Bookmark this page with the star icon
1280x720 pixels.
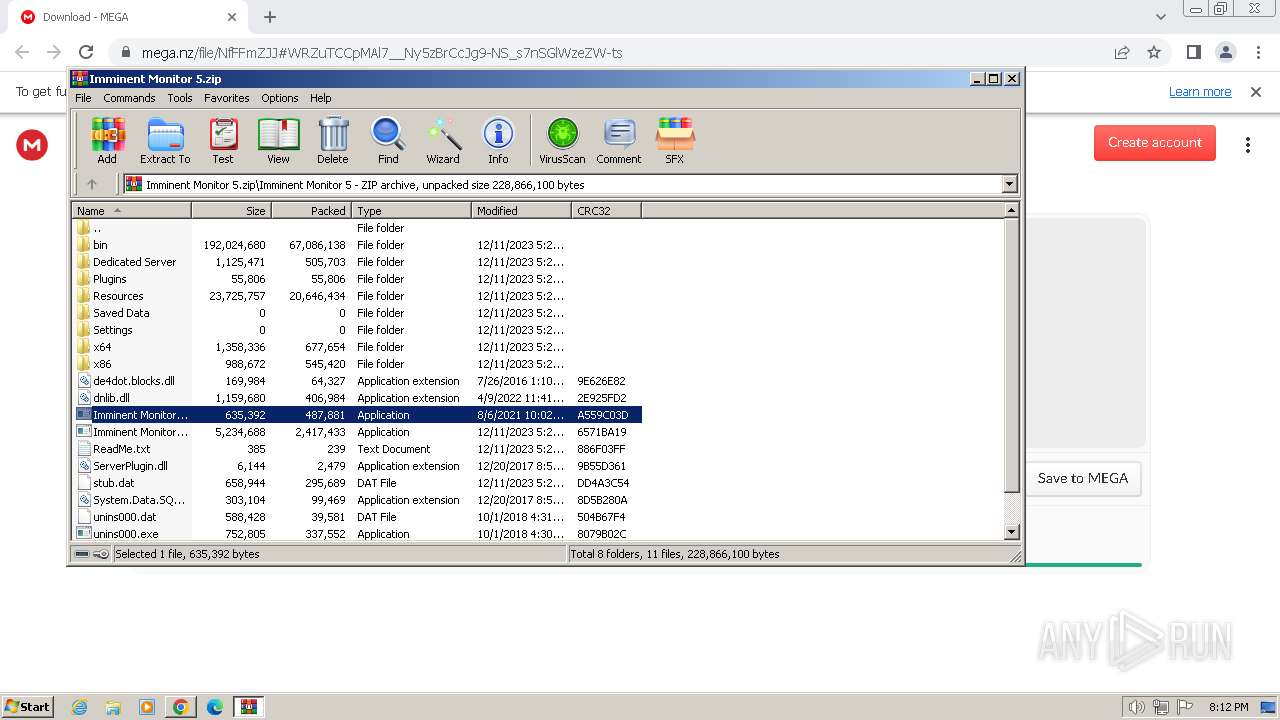(1154, 52)
